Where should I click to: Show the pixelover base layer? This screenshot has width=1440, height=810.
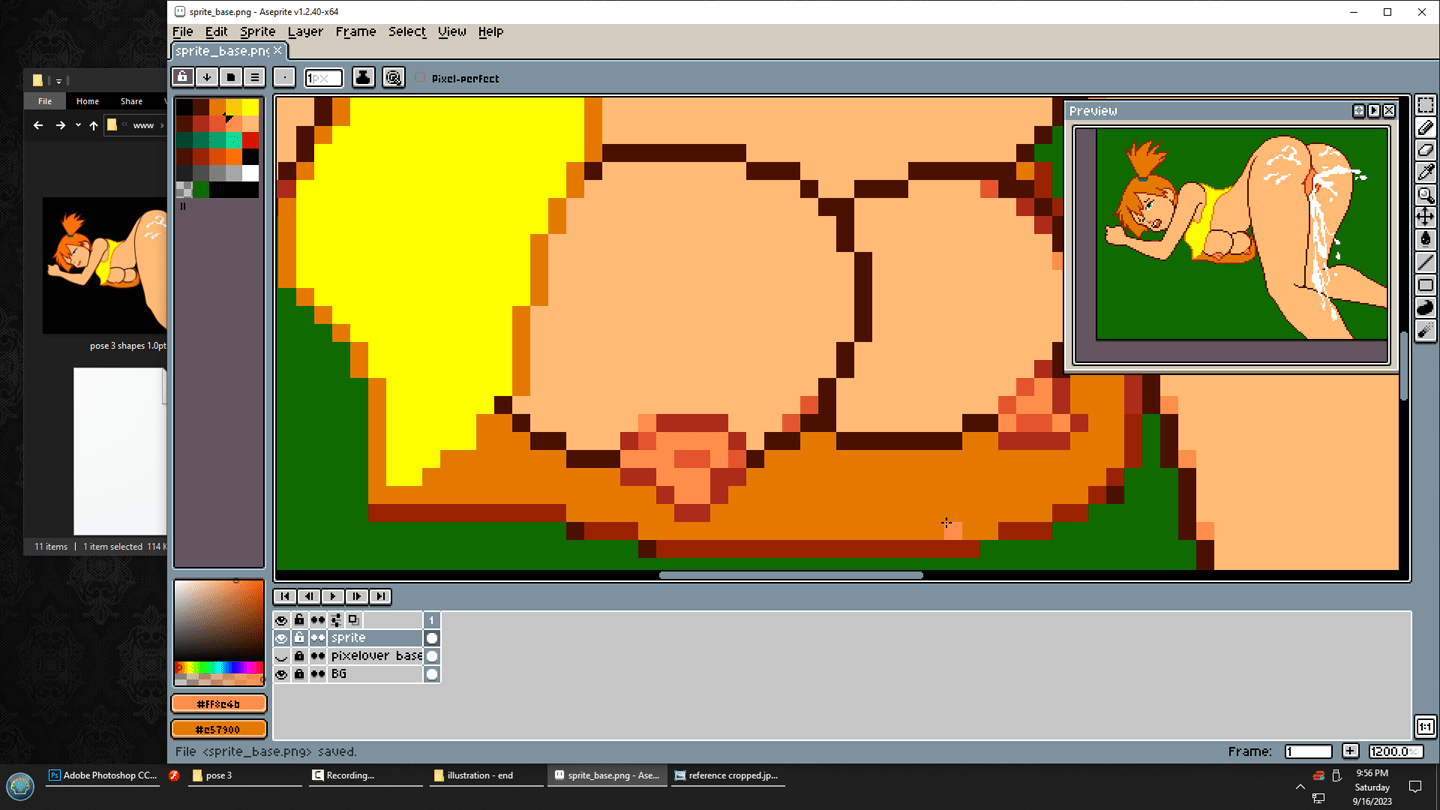click(x=281, y=656)
